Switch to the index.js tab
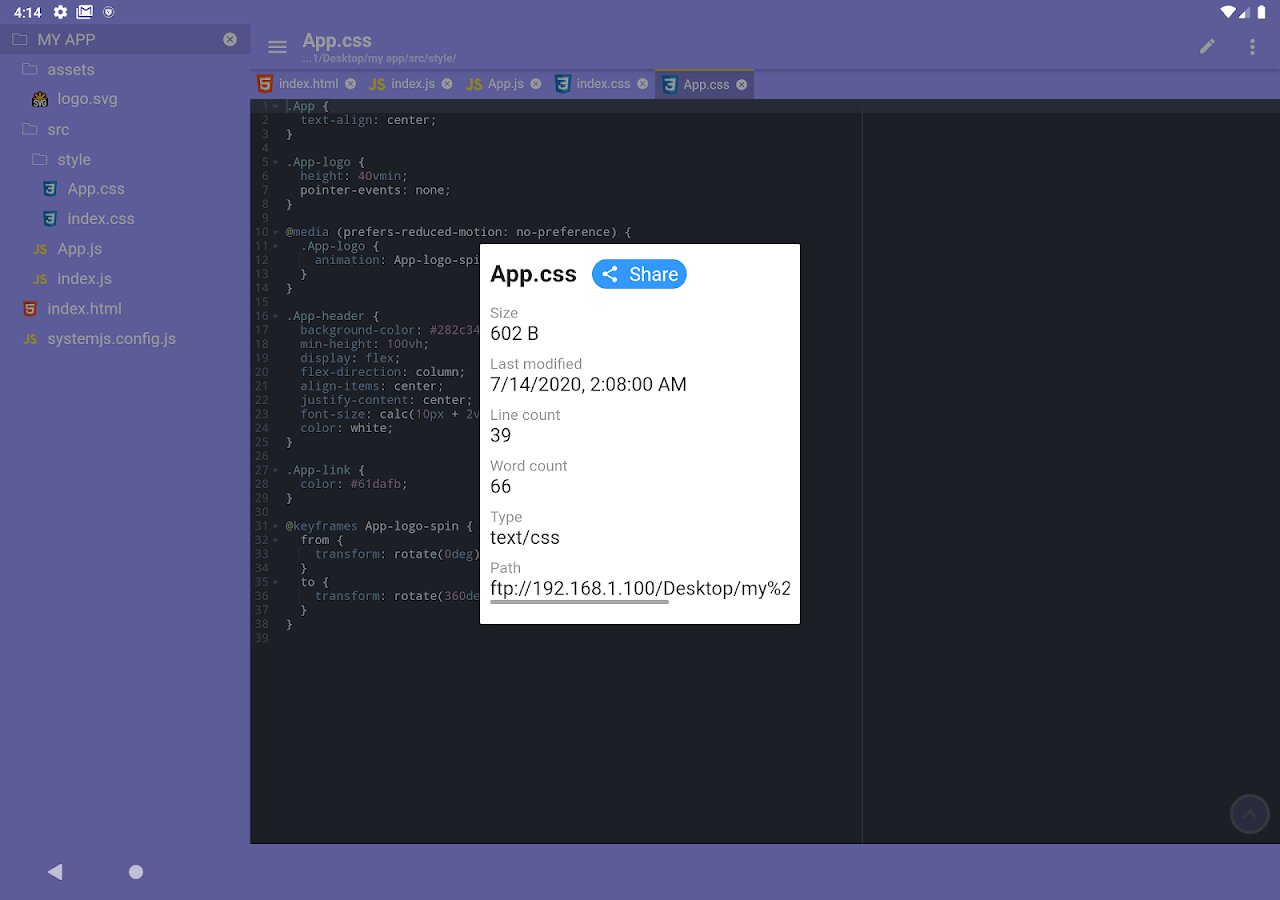 coord(412,84)
